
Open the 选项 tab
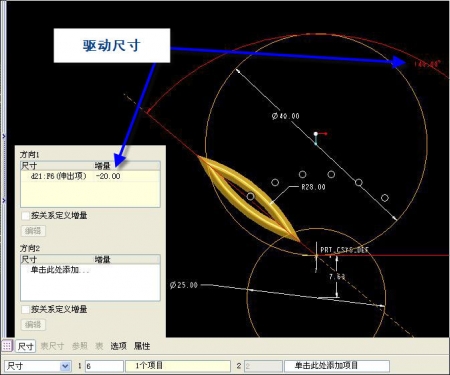point(118,346)
